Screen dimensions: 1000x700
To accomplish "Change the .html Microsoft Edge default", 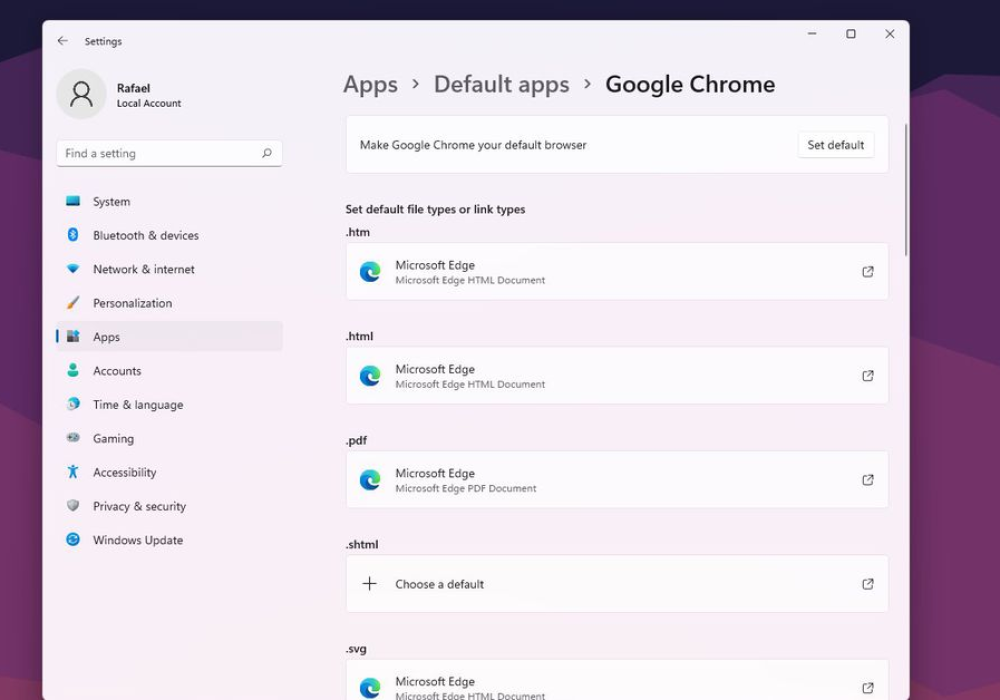I will pos(617,376).
